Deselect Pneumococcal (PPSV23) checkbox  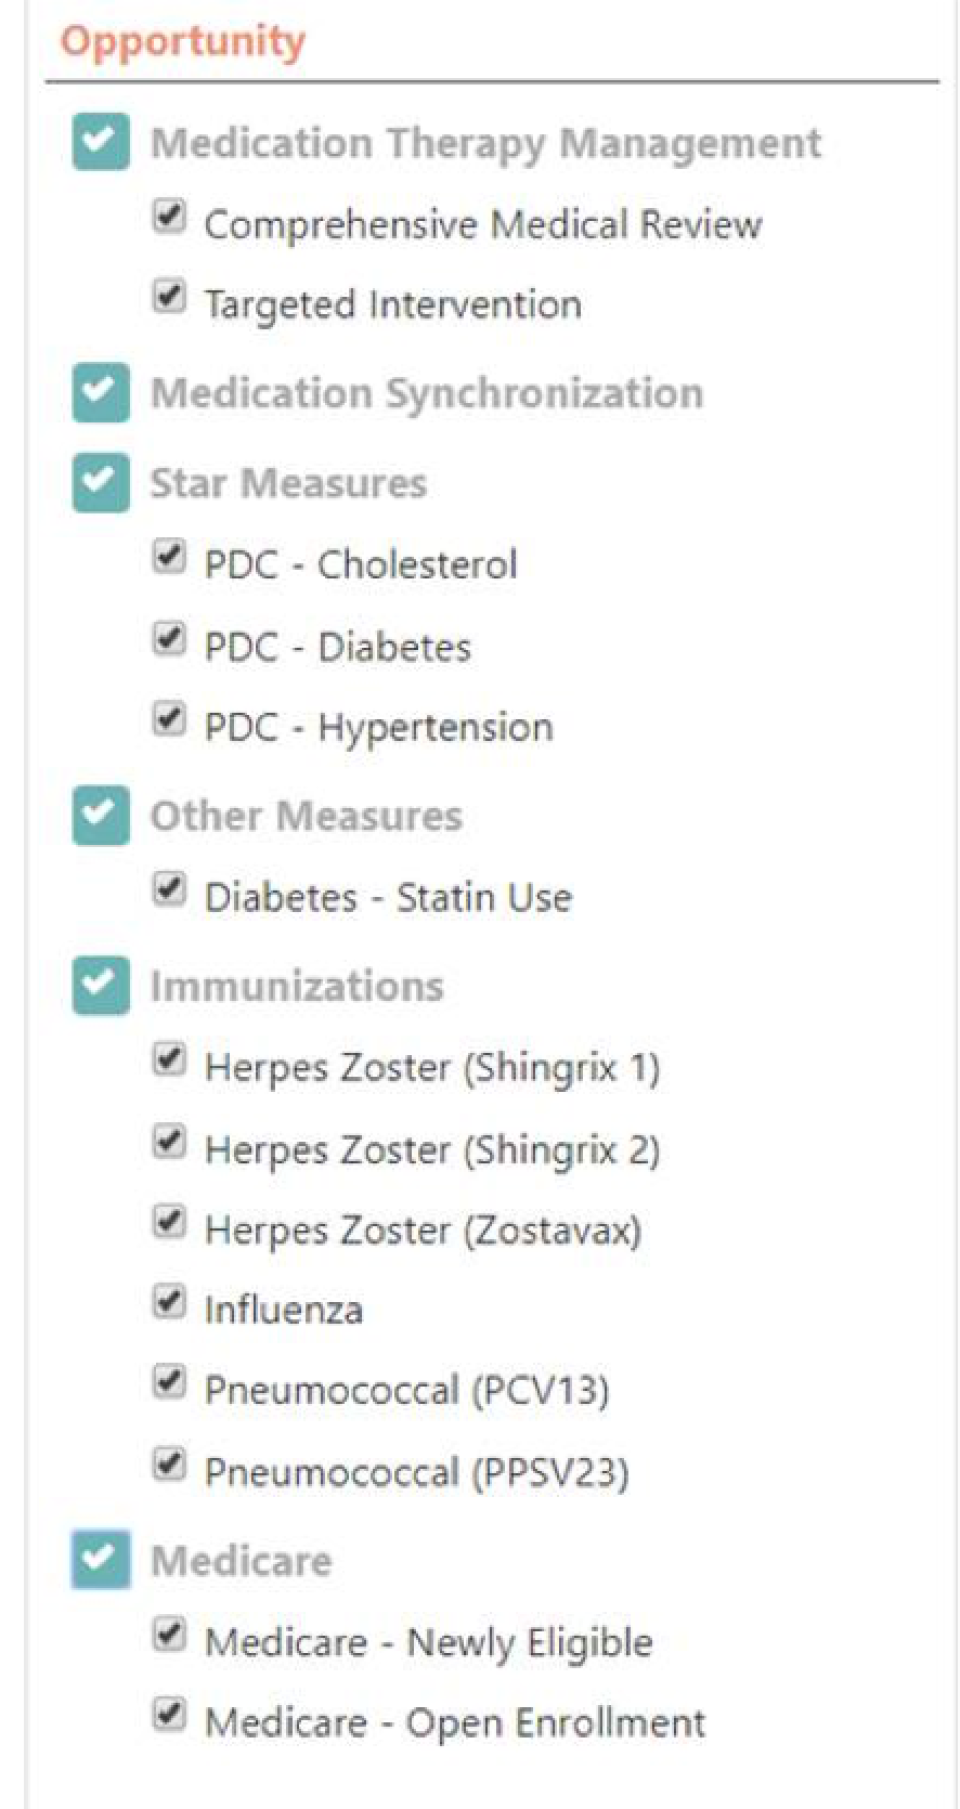point(169,1464)
